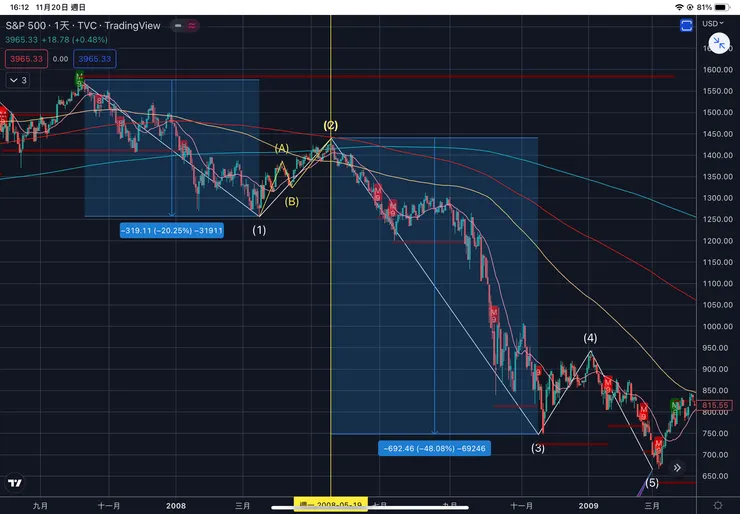Select the Elliott wave label (4)

590,338
